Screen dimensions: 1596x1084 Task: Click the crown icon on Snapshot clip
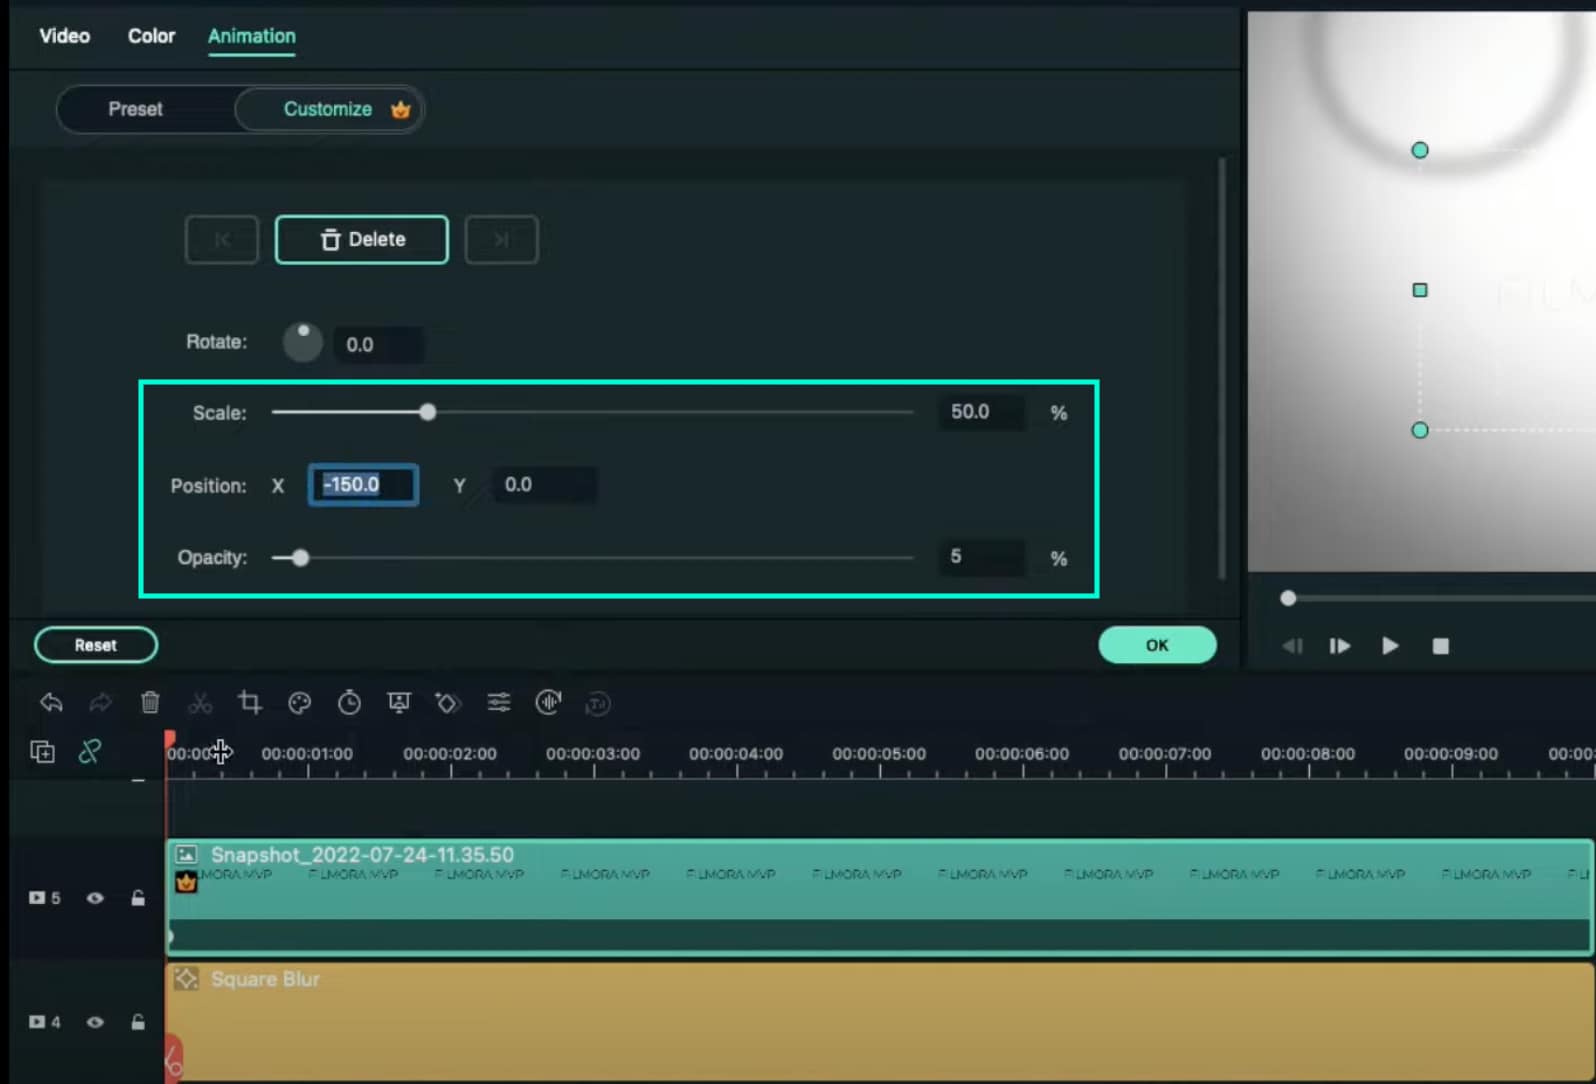point(186,882)
